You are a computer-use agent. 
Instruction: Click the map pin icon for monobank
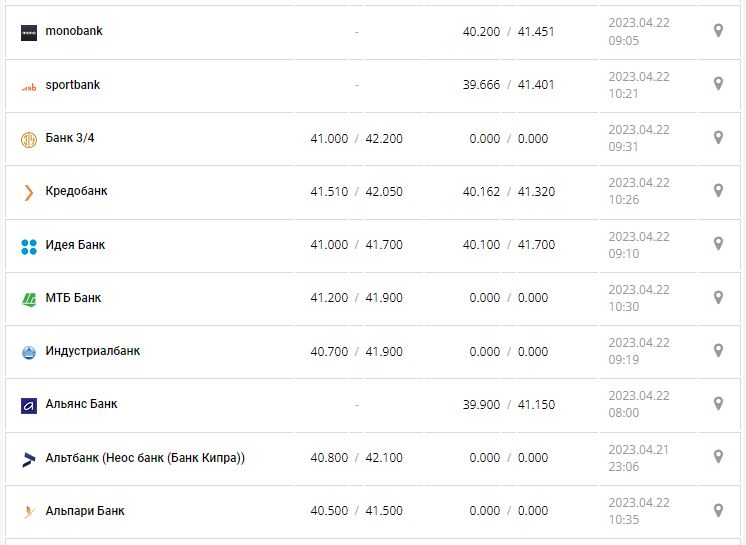coord(718,31)
